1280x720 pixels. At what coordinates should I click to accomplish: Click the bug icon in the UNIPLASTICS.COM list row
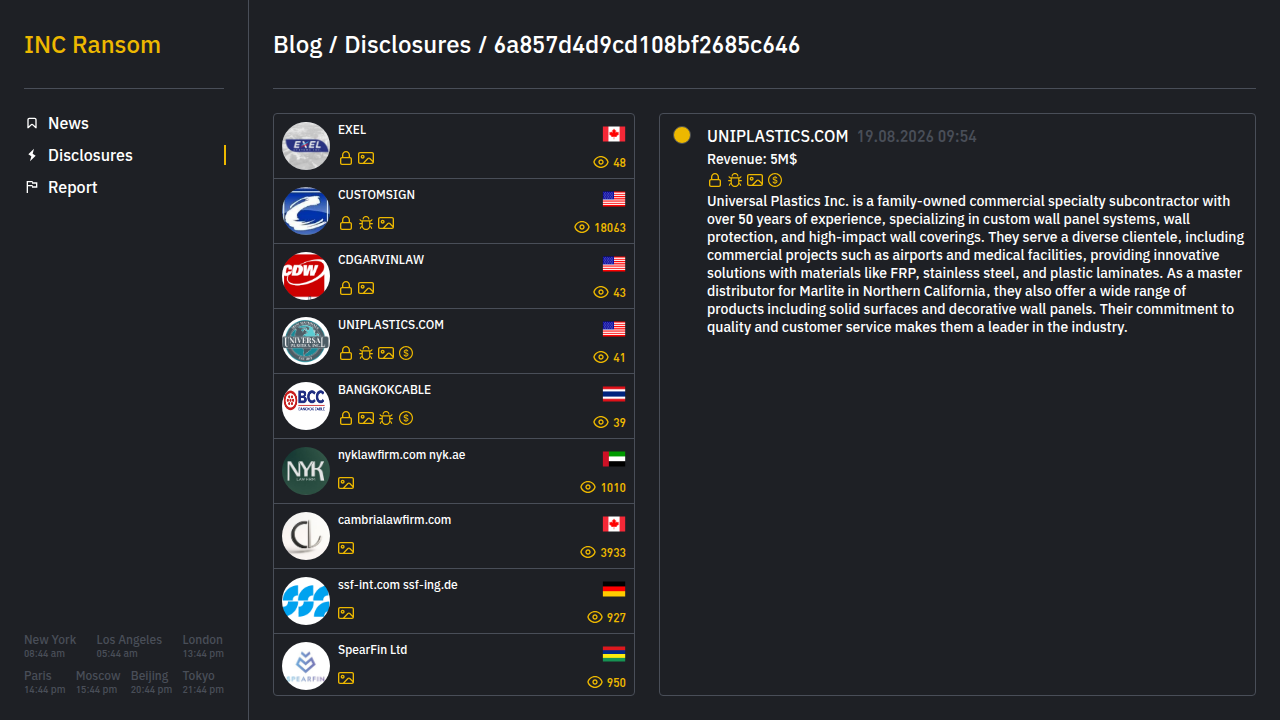(366, 353)
